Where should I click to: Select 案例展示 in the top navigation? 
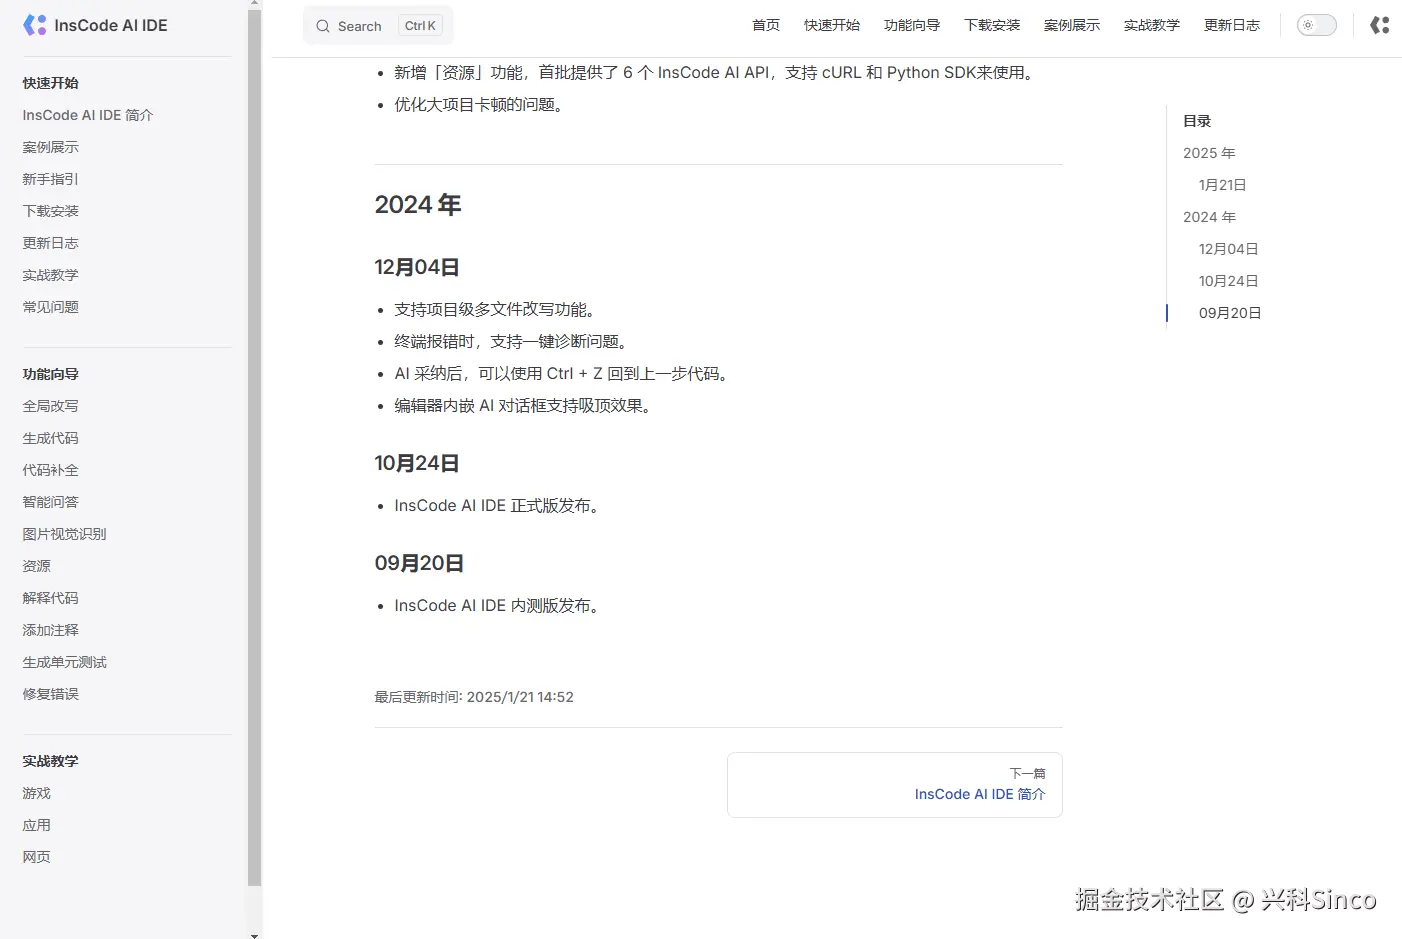(1071, 25)
